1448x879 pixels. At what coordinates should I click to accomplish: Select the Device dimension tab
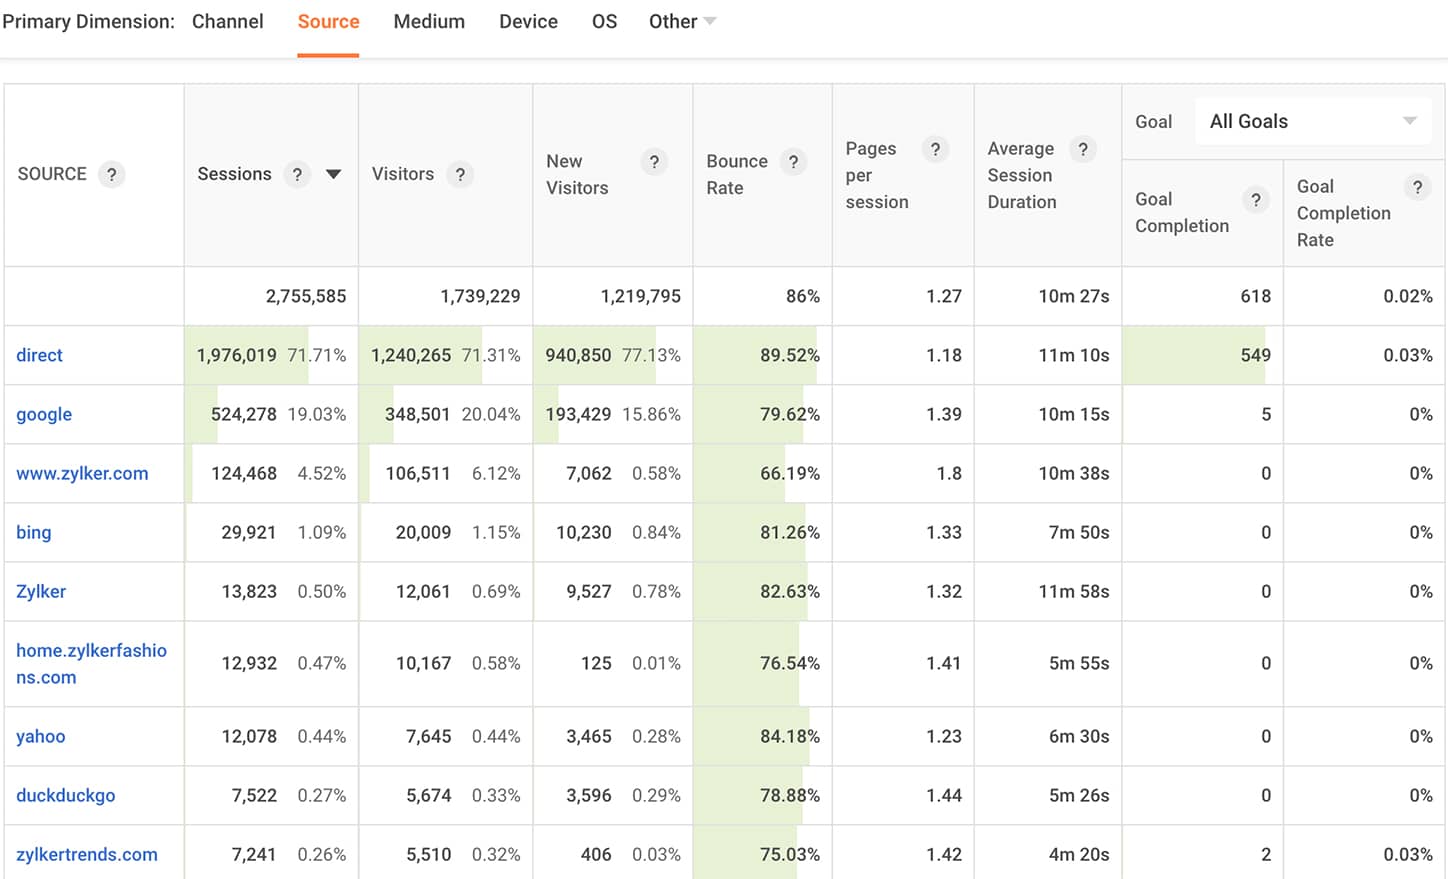pyautogui.click(x=528, y=20)
